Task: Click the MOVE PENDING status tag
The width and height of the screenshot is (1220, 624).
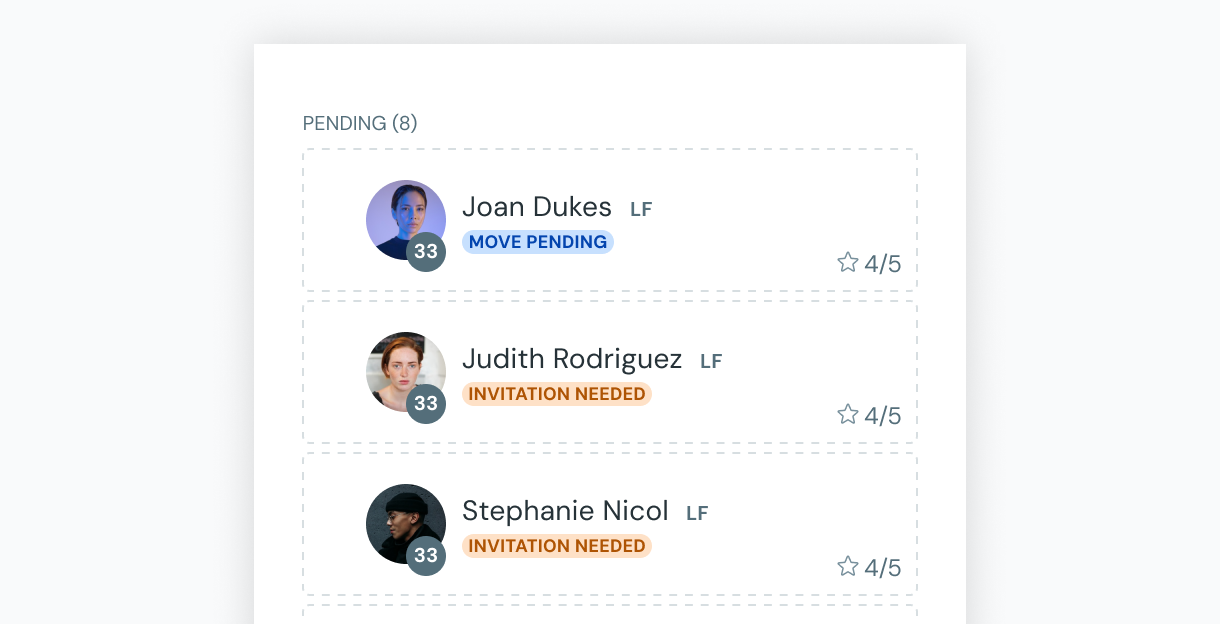Action: click(538, 242)
